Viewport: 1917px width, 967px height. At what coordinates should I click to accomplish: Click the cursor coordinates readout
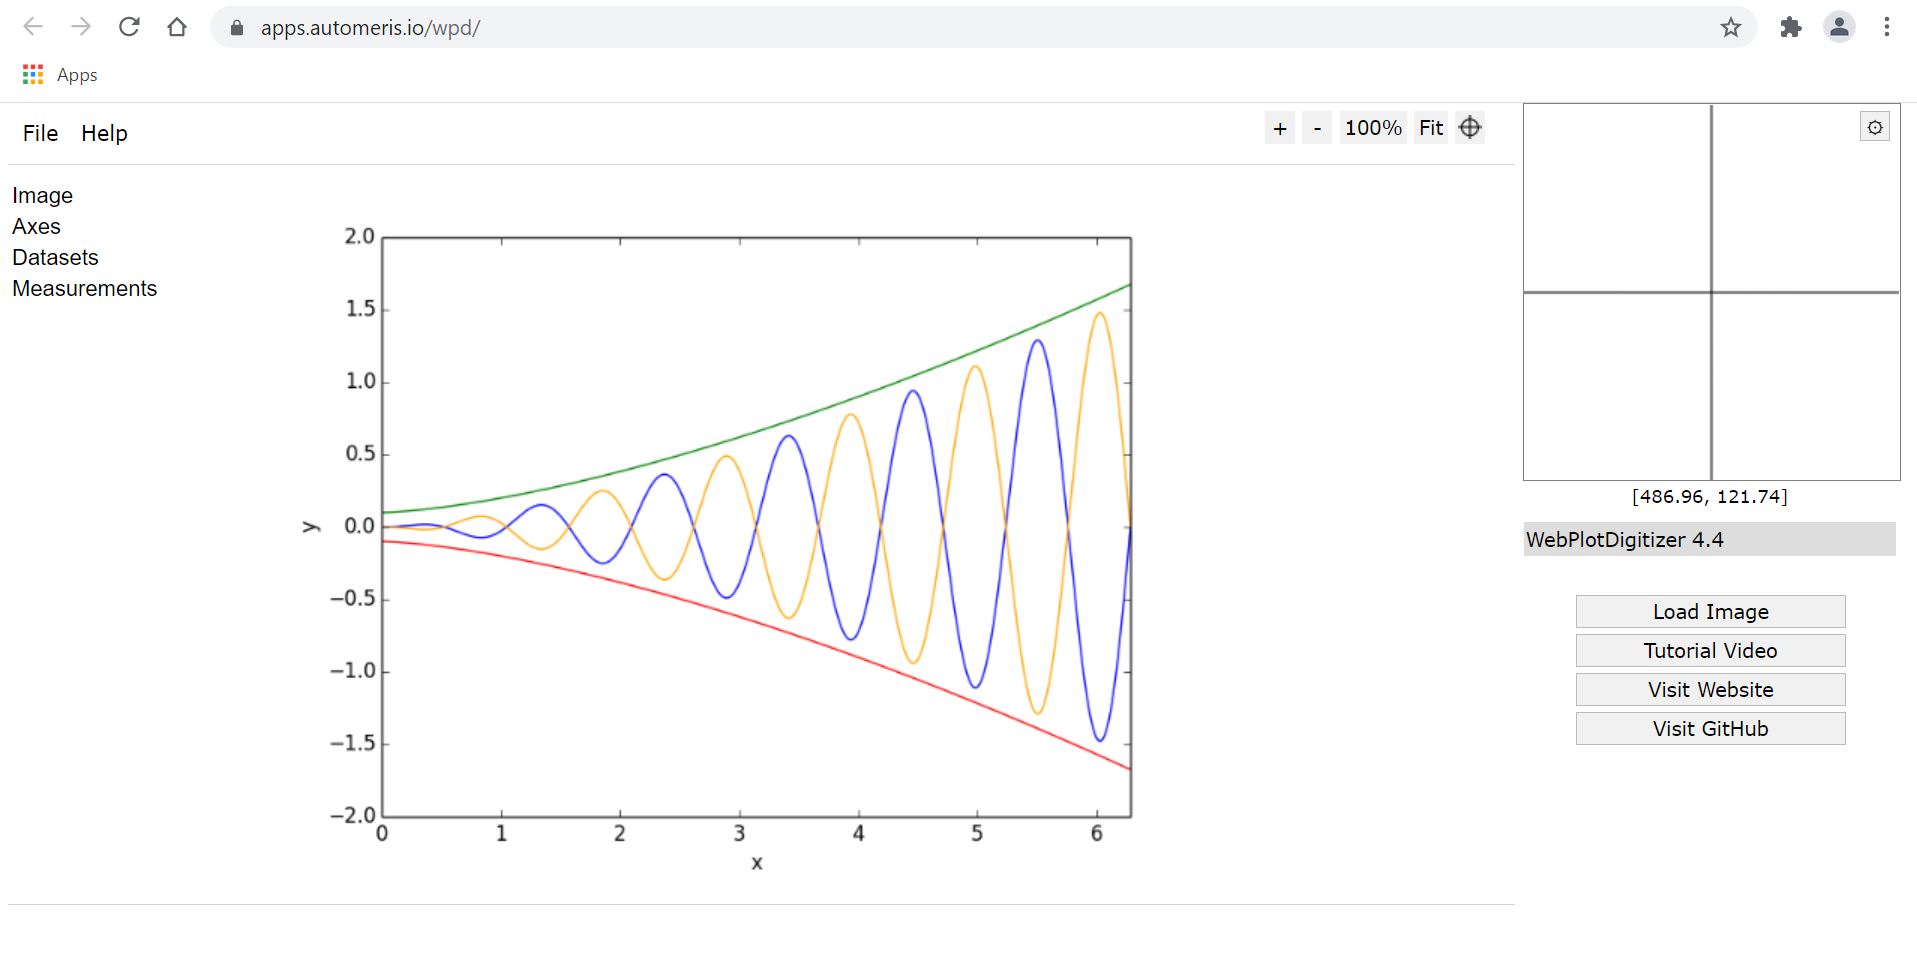tap(1709, 496)
